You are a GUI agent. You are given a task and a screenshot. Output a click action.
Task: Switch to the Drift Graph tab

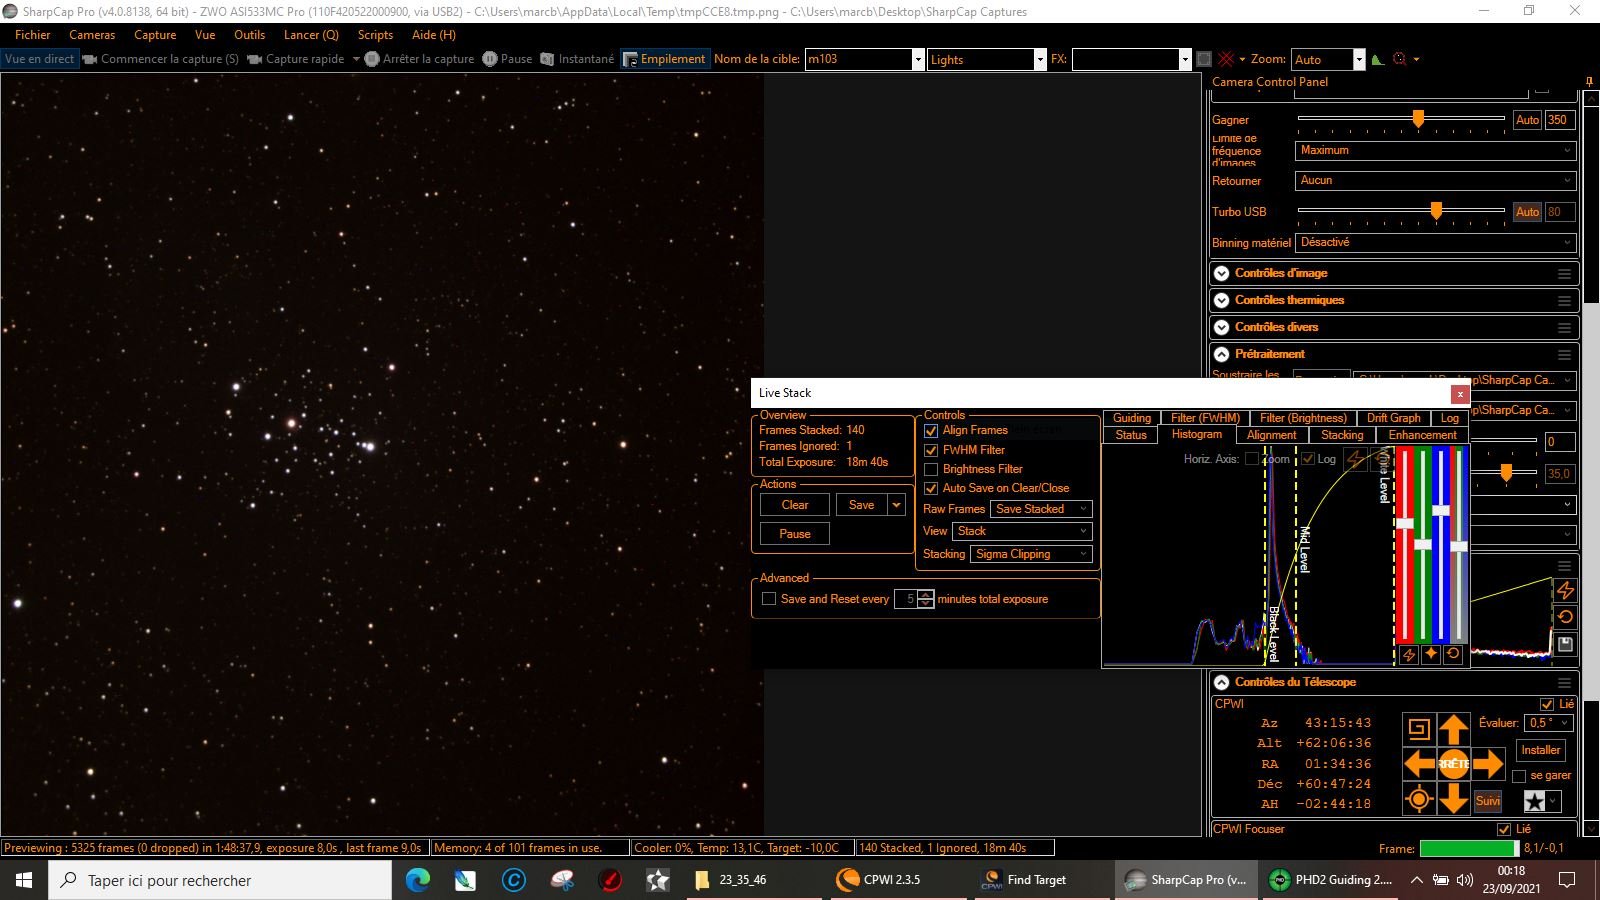coord(1394,418)
